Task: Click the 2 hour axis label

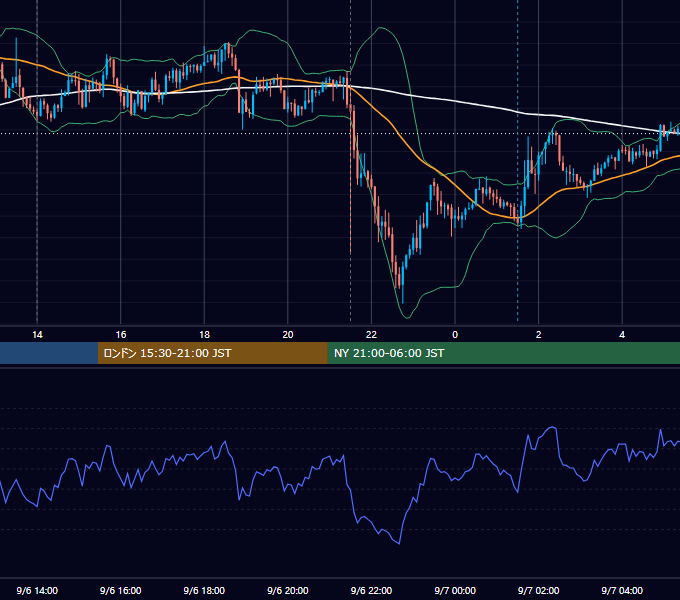Action: tap(538, 335)
